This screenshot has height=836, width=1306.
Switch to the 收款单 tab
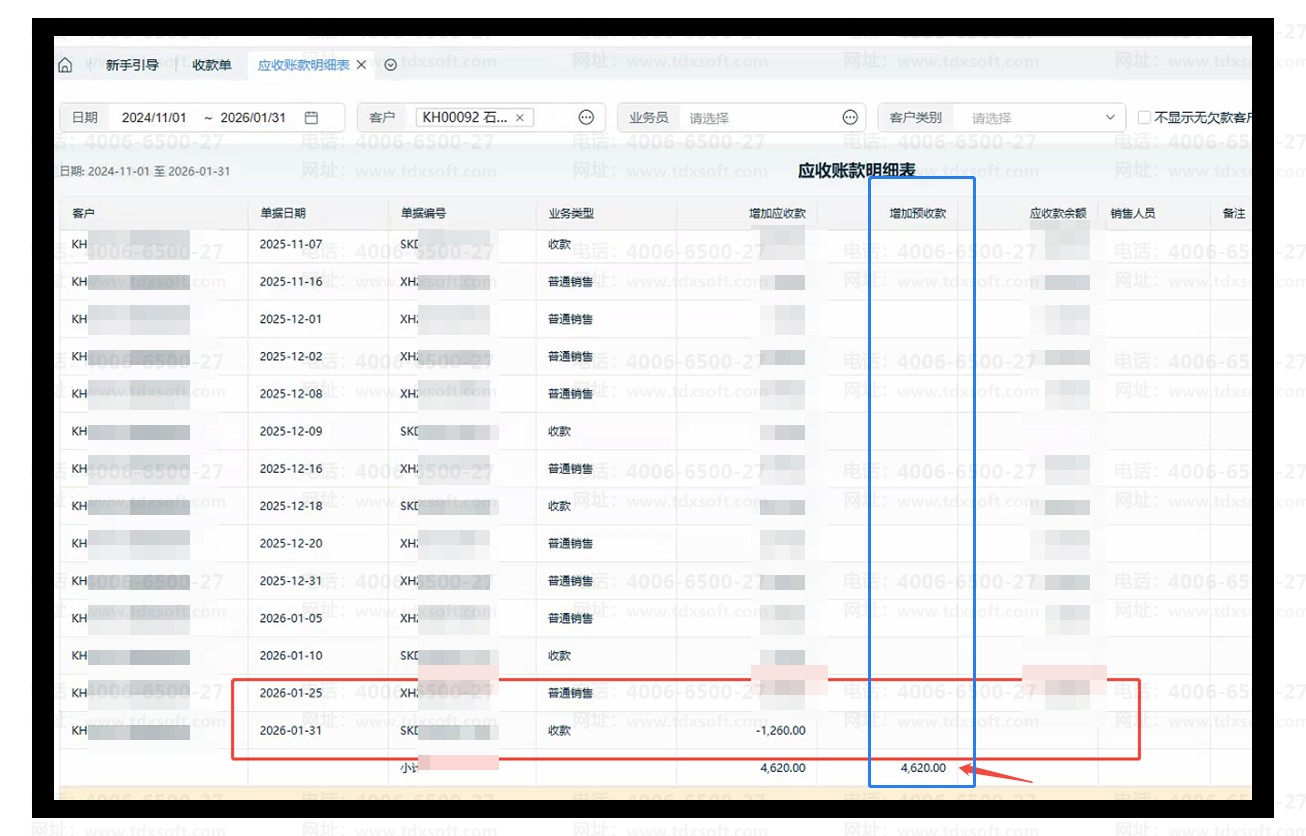pos(212,65)
